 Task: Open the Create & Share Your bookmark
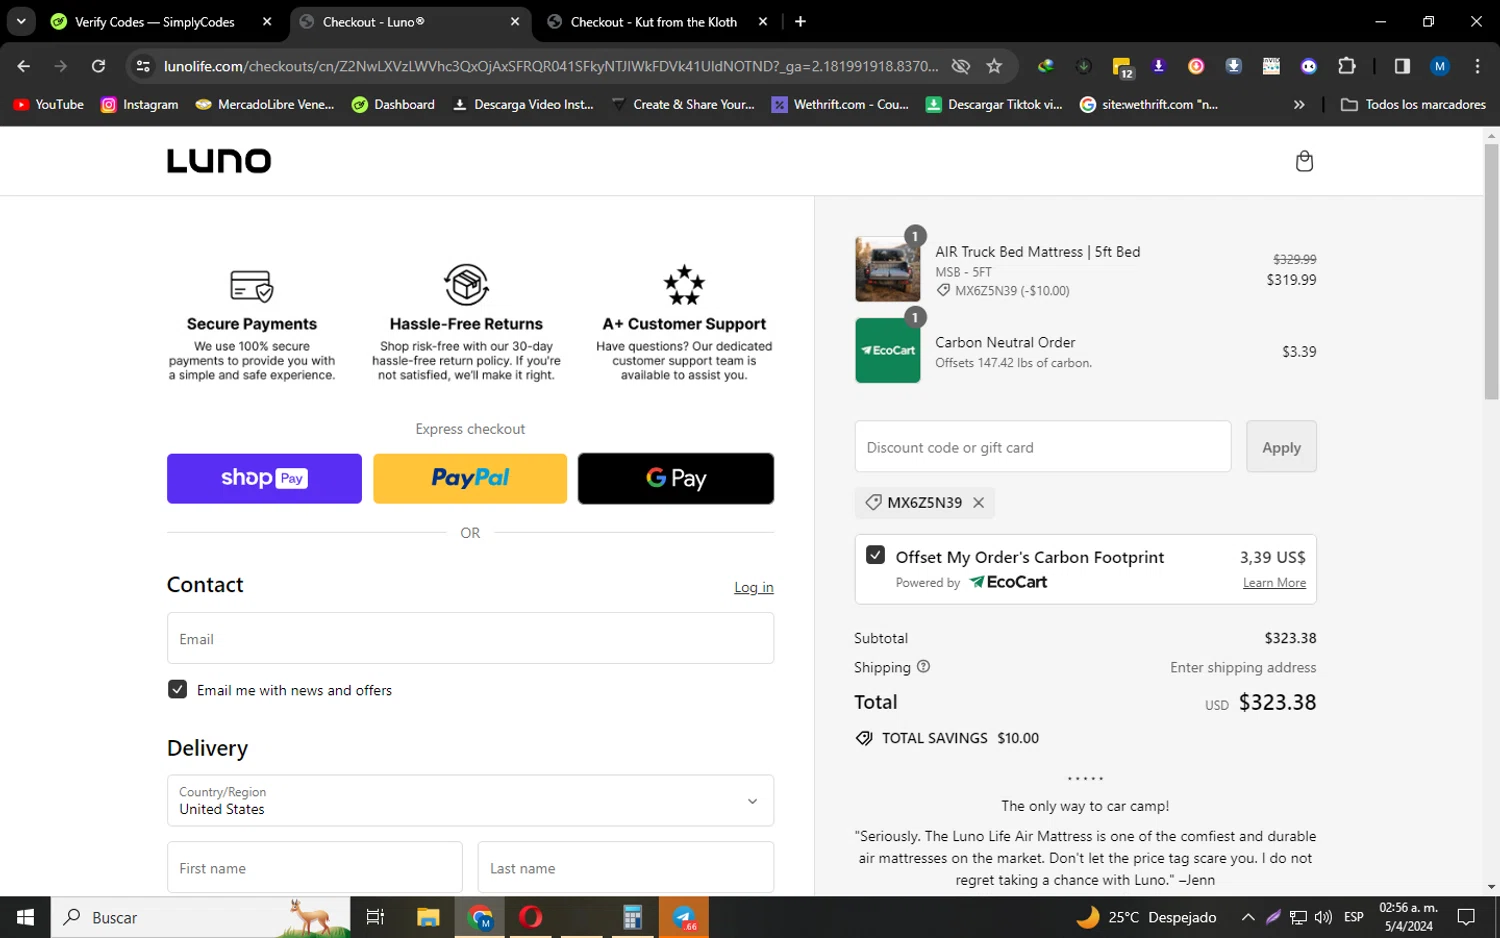pos(683,104)
